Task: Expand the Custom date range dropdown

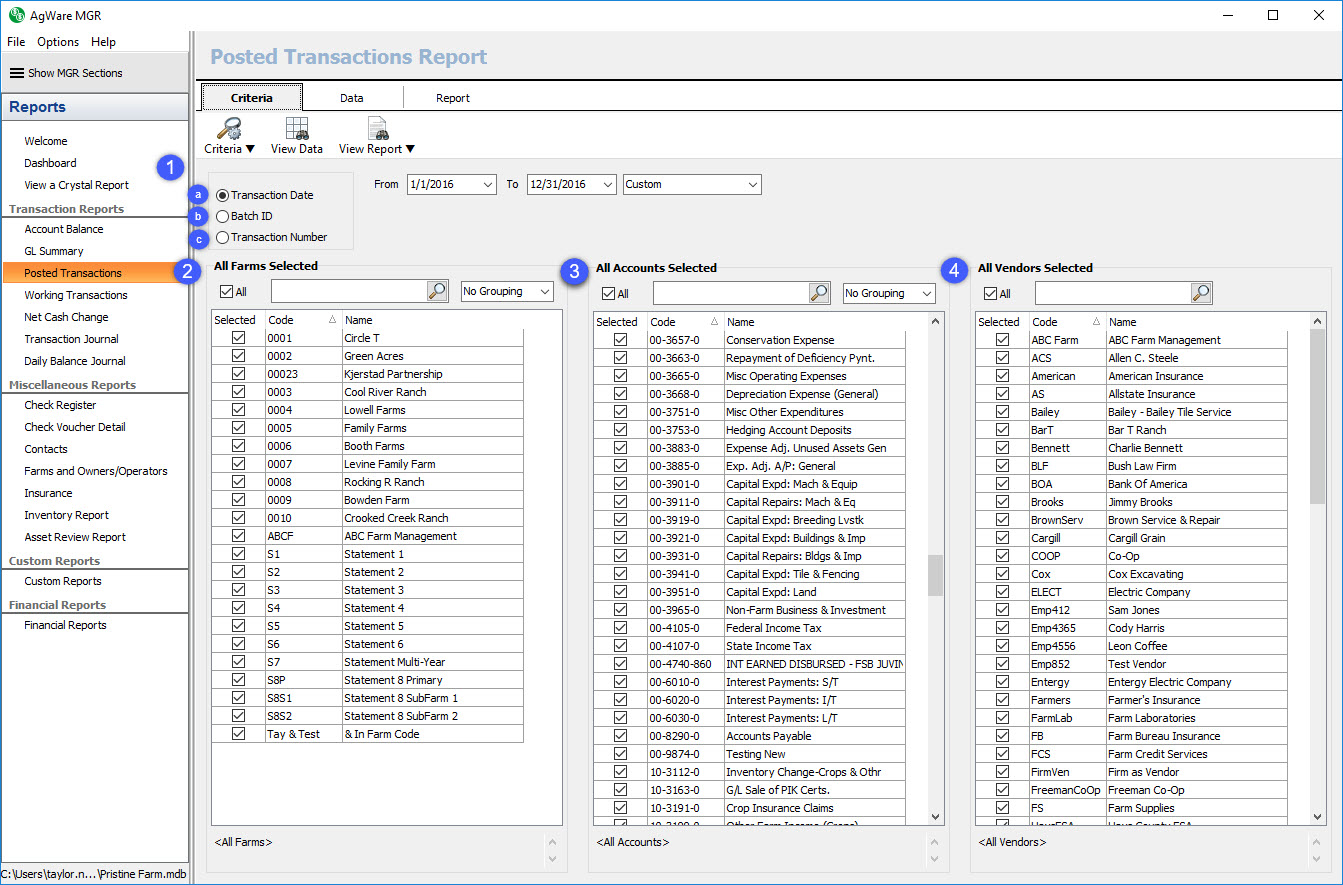Action: 751,185
